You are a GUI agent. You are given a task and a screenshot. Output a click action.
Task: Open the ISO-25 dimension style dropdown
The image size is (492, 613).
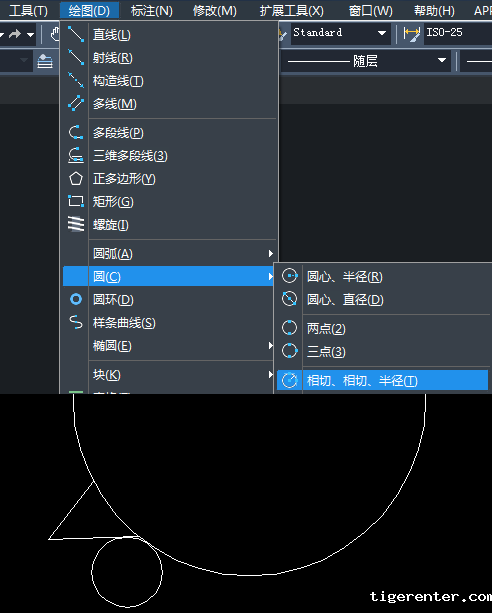458,33
